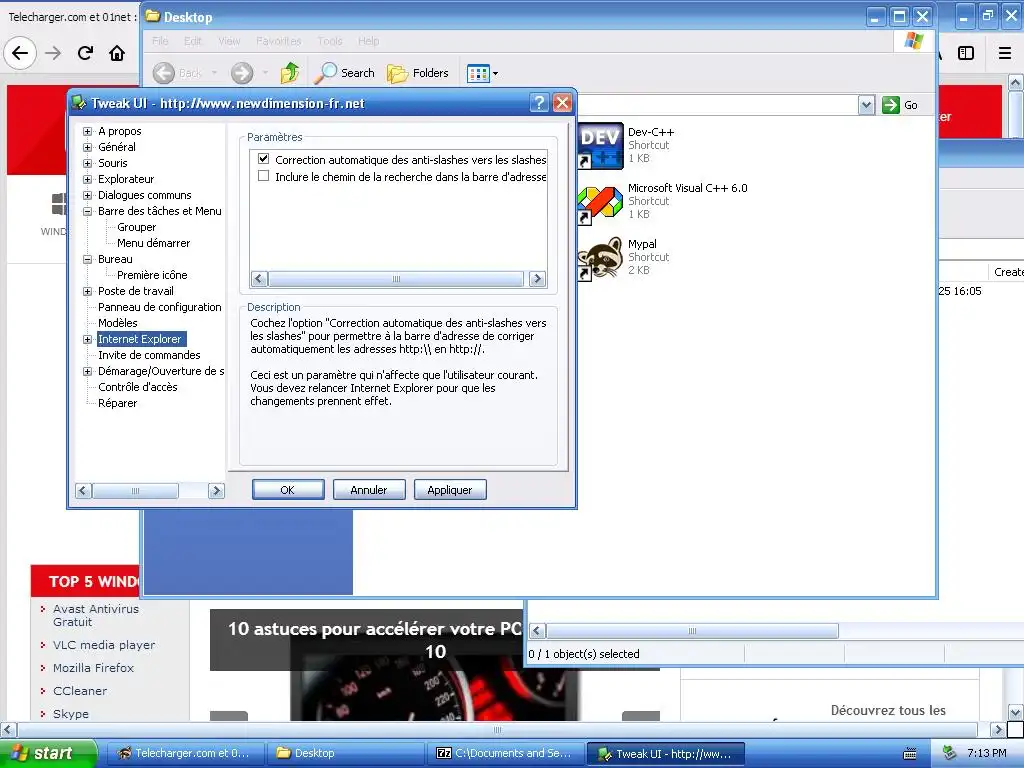
Task: Select Invite de commandes tree item
Action: click(149, 355)
